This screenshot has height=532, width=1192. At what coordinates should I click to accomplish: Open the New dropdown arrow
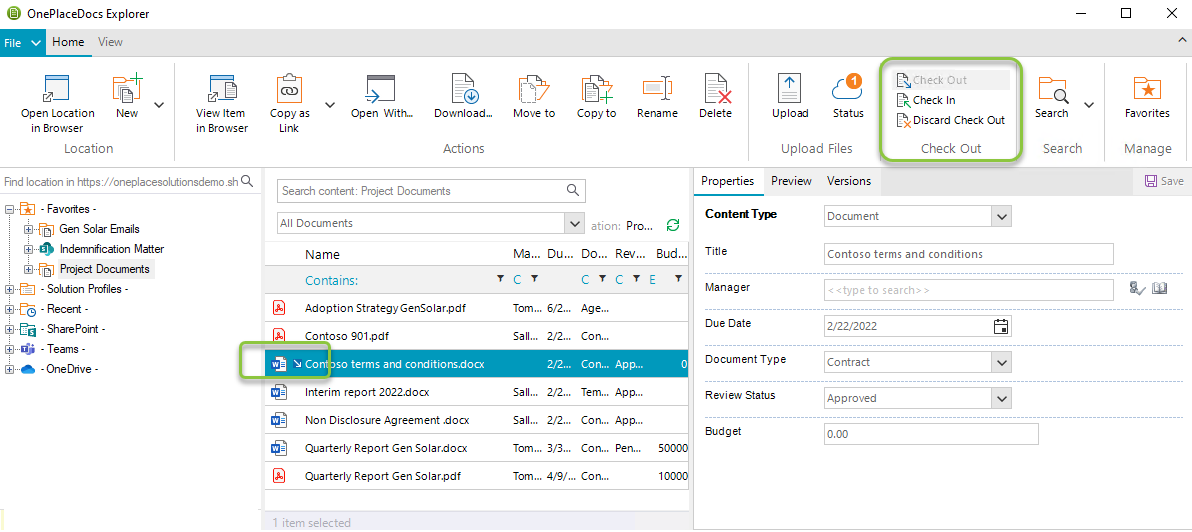tap(159, 105)
